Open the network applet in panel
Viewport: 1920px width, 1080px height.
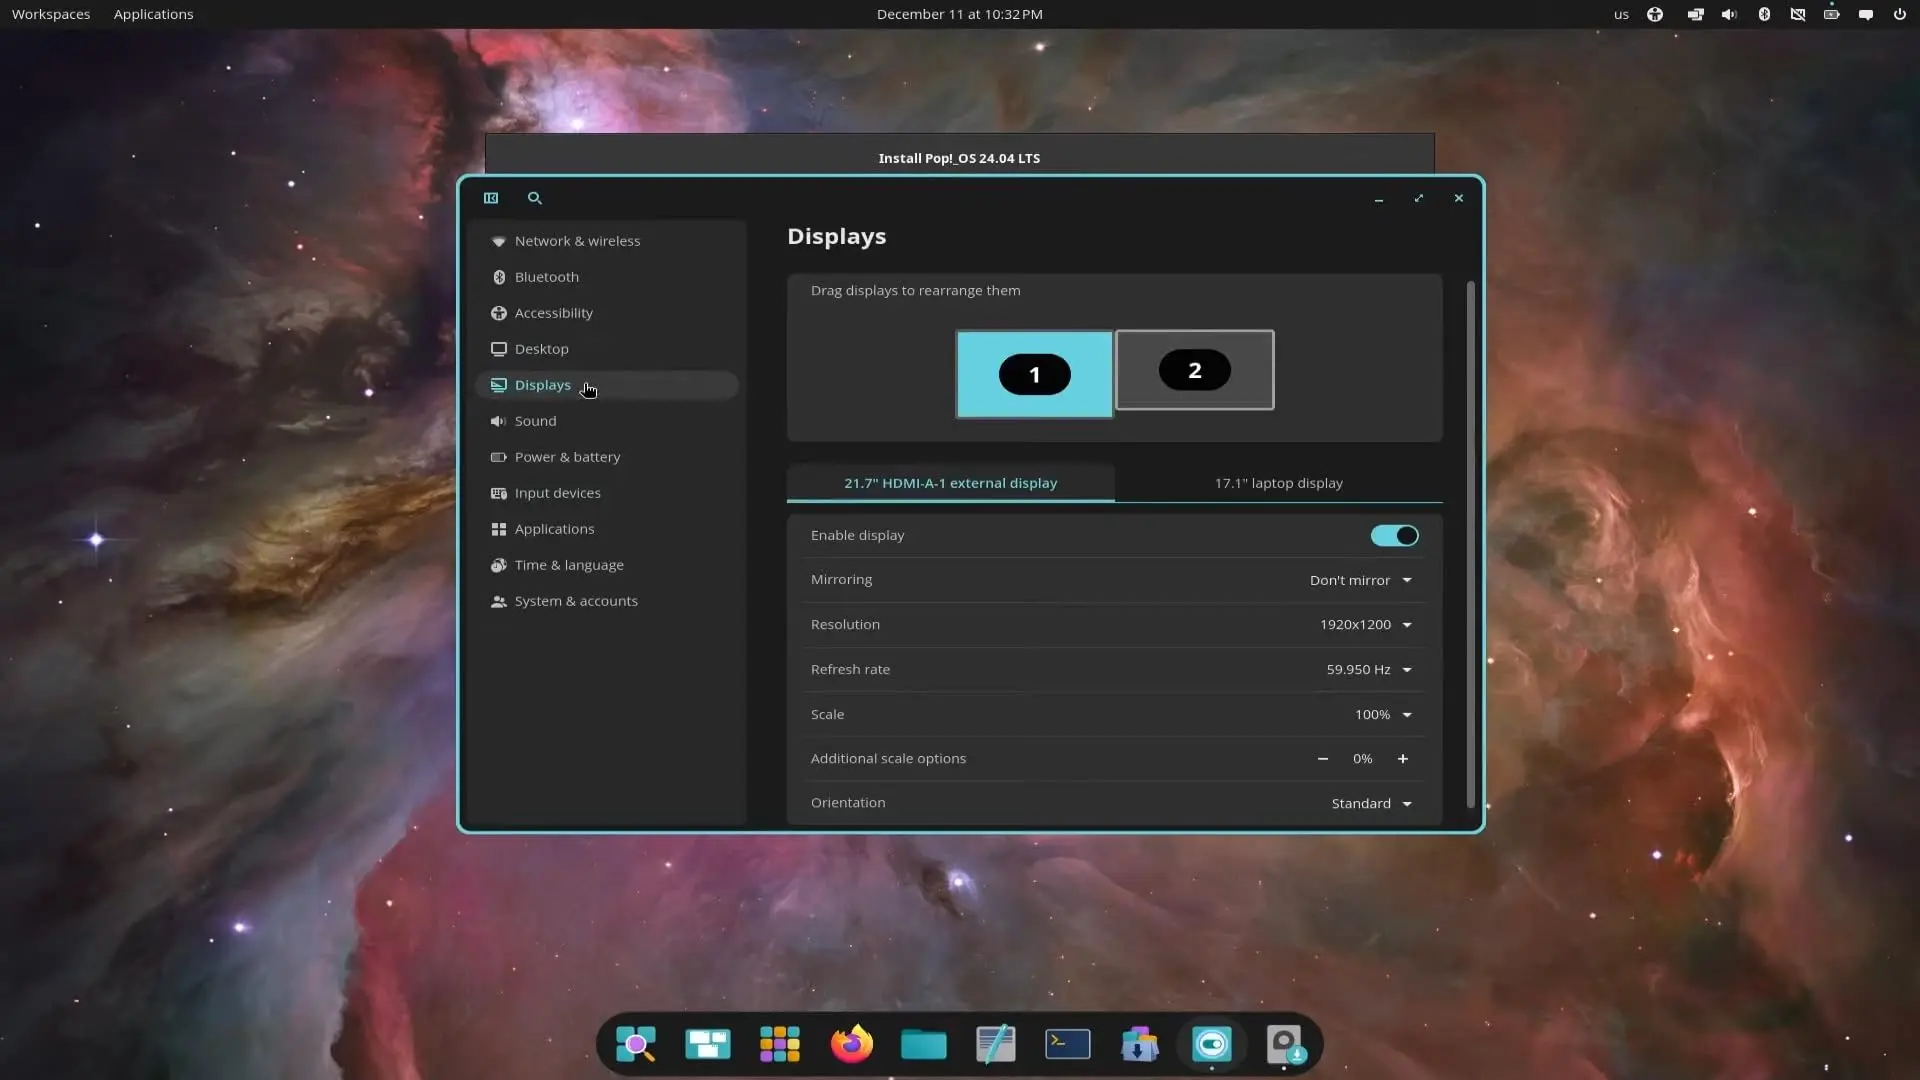[x=1798, y=14]
